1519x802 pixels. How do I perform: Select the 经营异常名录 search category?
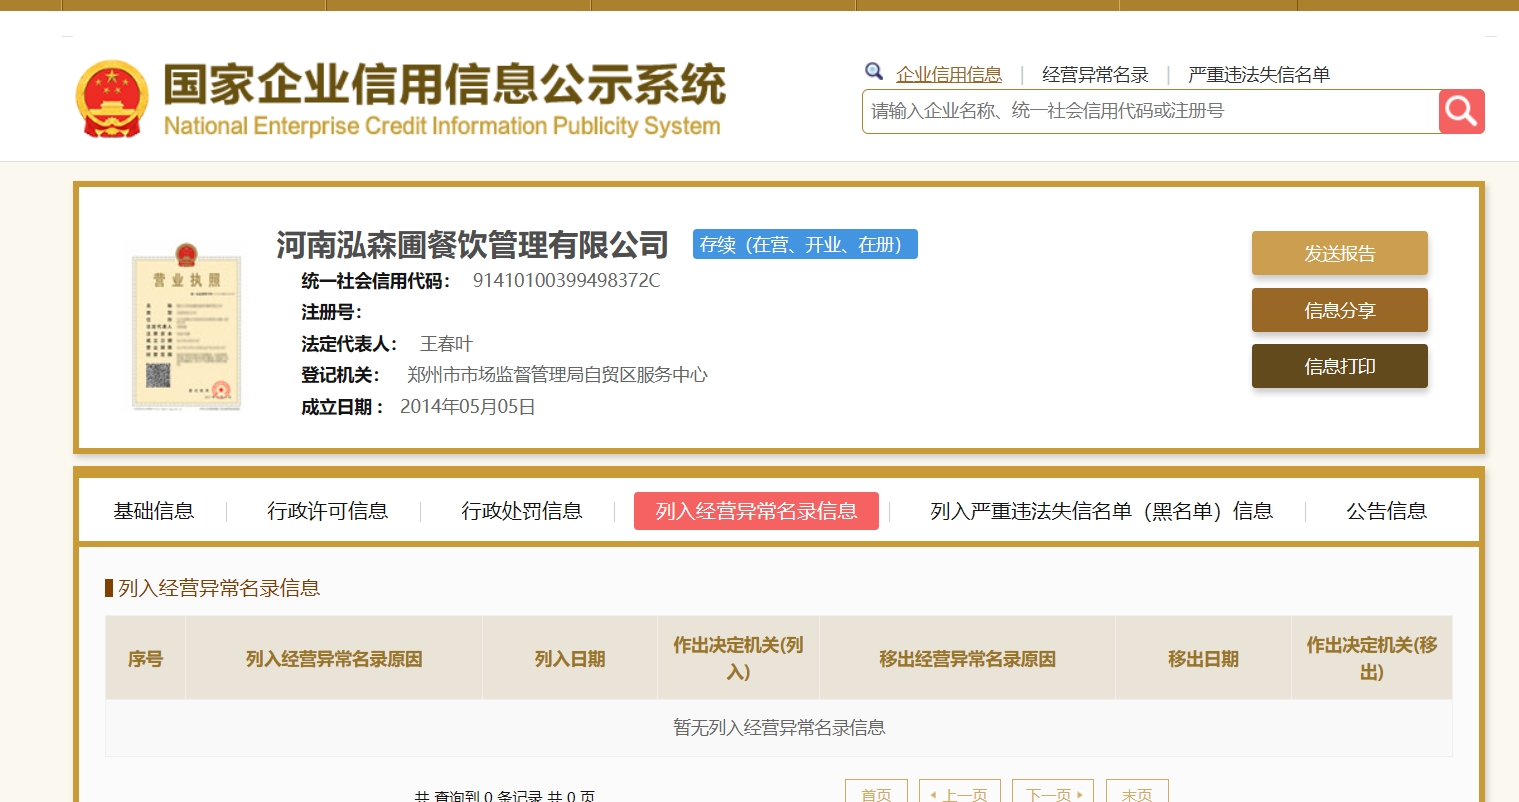[x=1095, y=75]
